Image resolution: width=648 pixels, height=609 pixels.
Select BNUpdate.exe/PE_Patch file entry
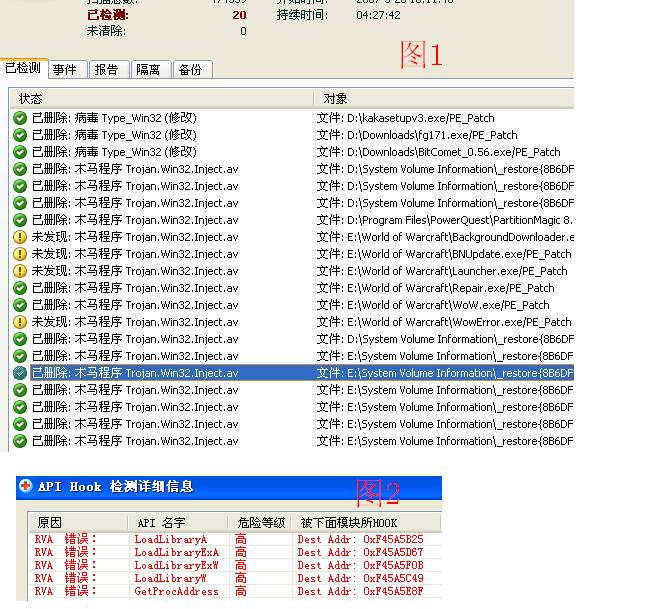coord(444,254)
